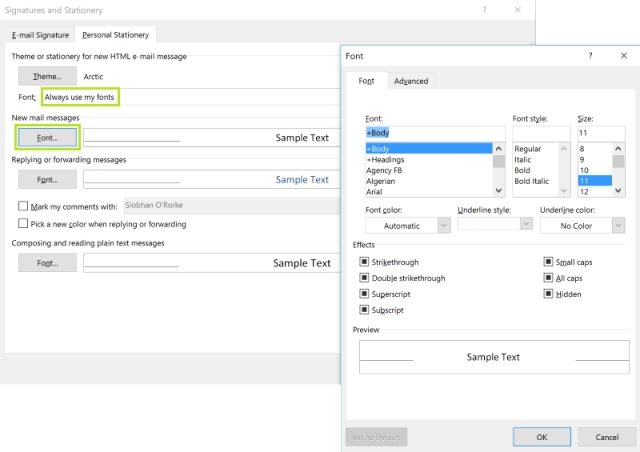Screen dimensions: 640x452
Task: Open the E-mail Signature tab
Action: pyautogui.click(x=41, y=35)
